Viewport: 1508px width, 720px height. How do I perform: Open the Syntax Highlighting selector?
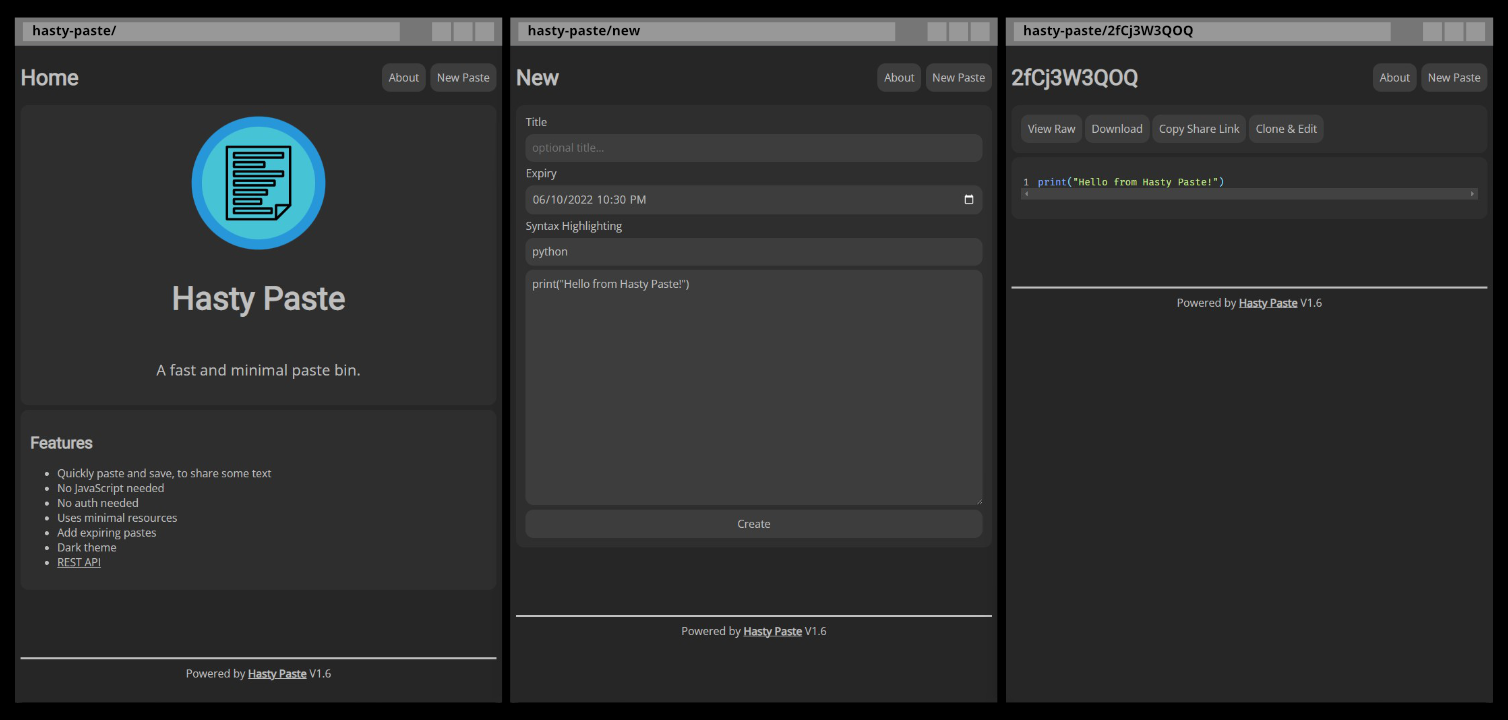[x=753, y=251]
